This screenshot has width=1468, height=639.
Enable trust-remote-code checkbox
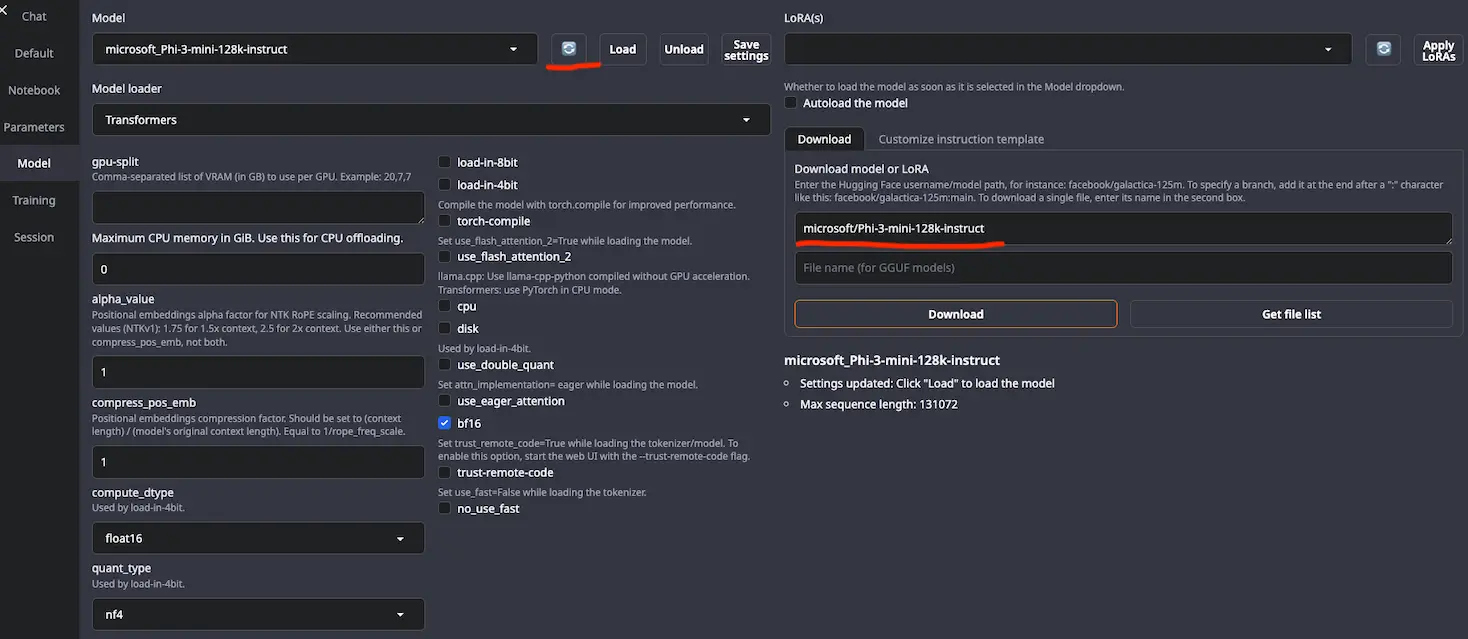[x=445, y=472]
